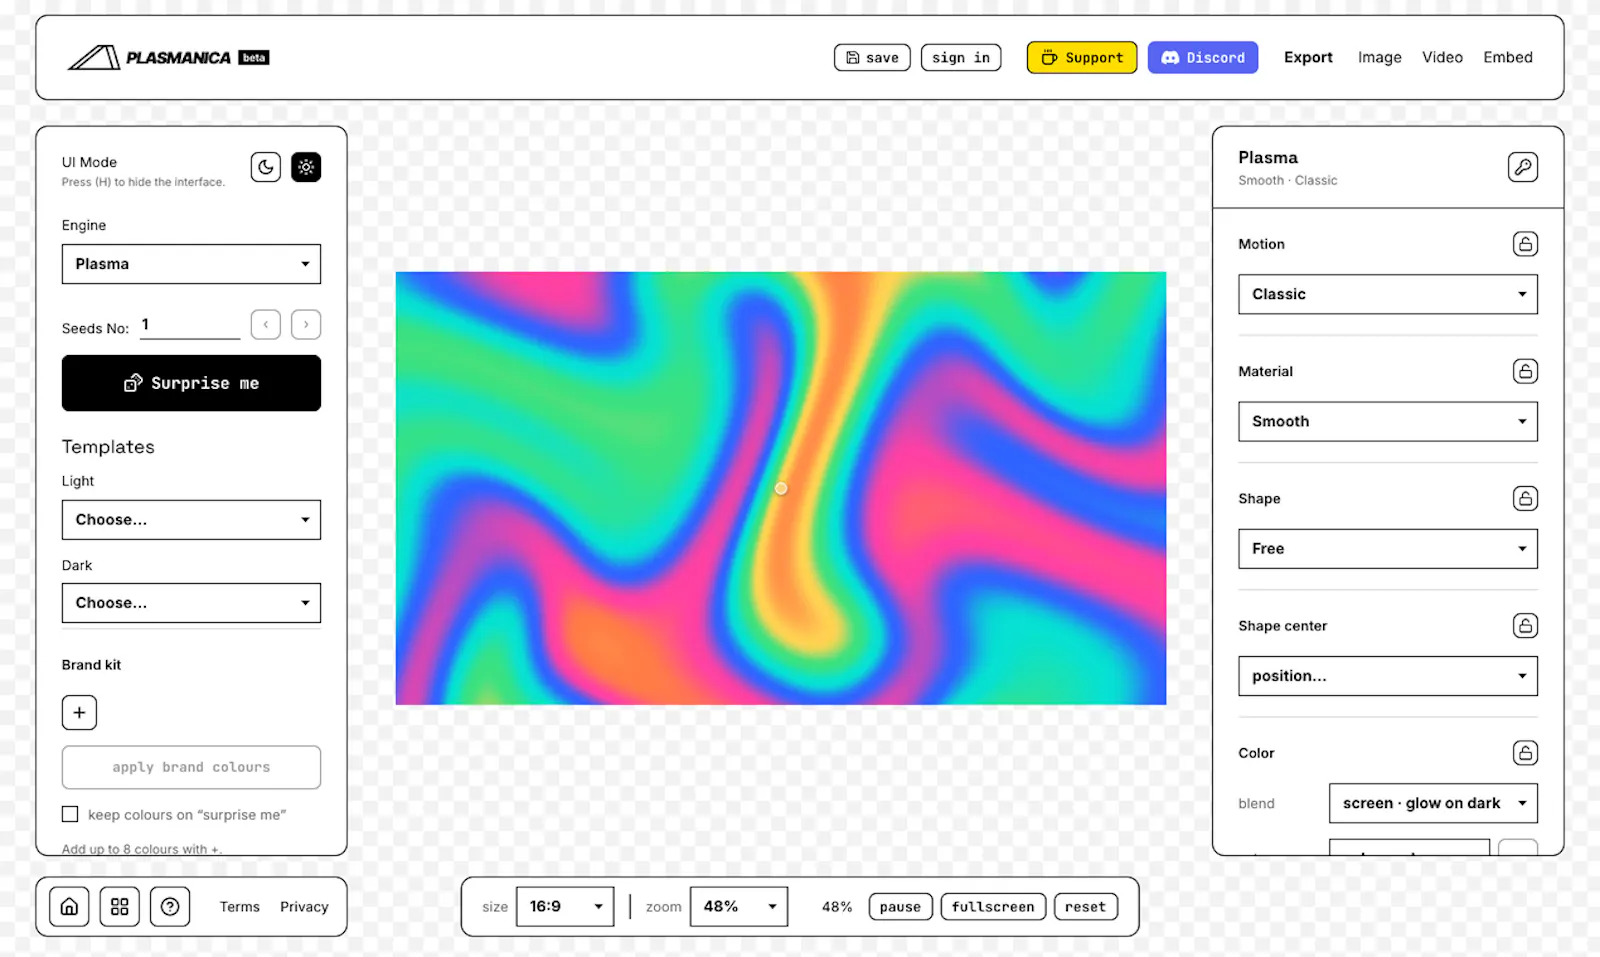This screenshot has height=957, width=1600.
Task: Toggle the Material lock icon
Action: pyautogui.click(x=1525, y=371)
